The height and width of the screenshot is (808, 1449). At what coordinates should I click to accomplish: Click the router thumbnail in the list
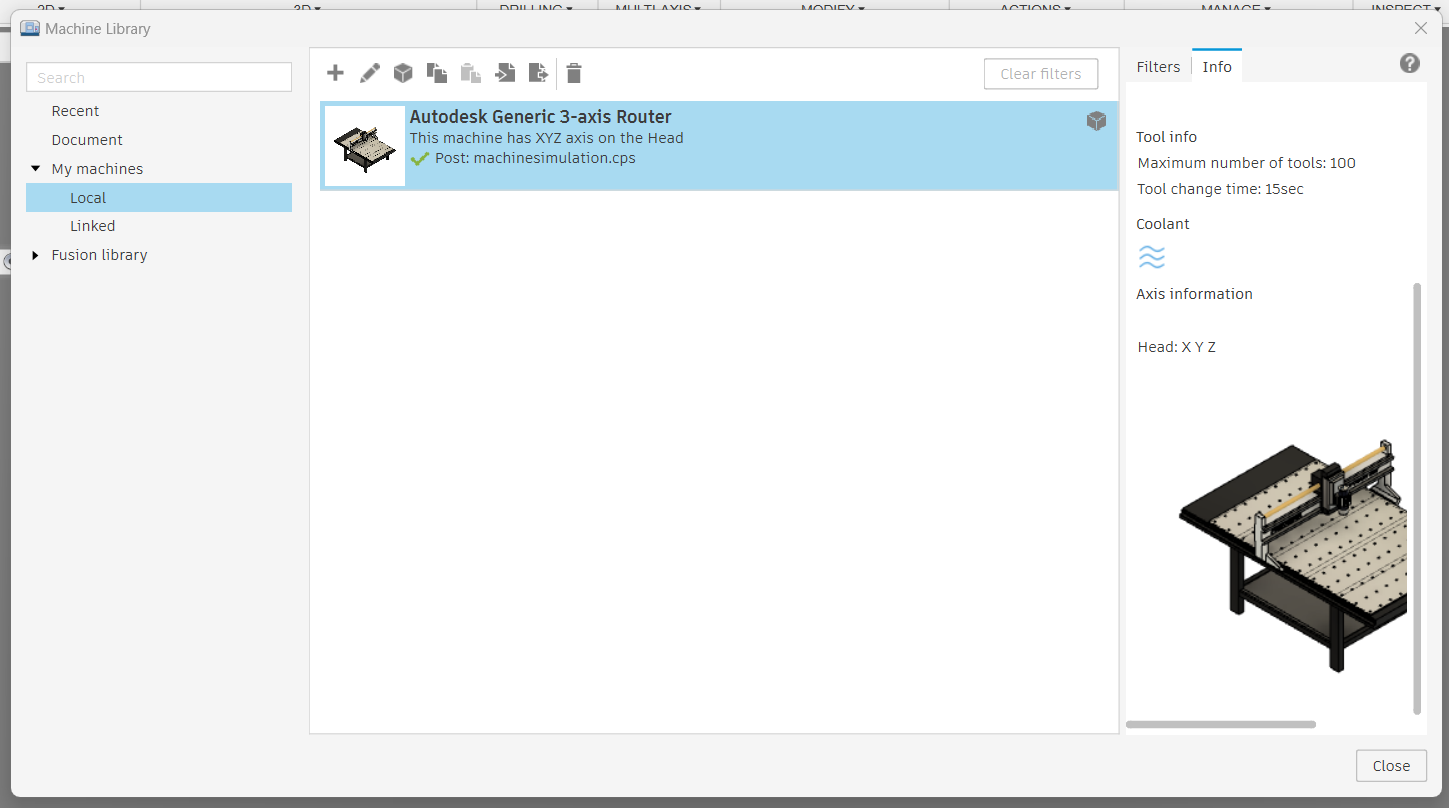365,146
